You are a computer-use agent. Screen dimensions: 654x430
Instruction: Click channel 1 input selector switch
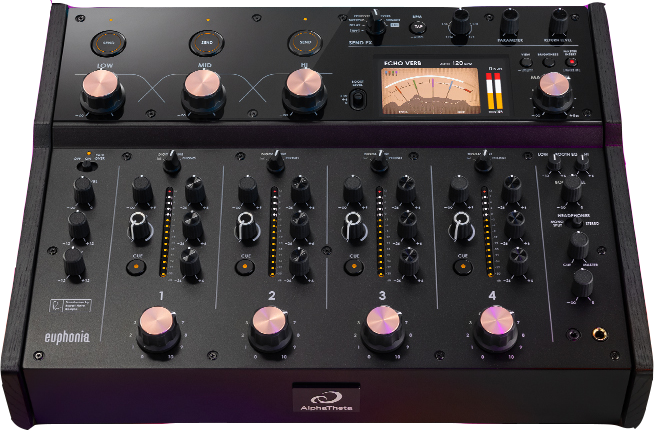click(171, 163)
